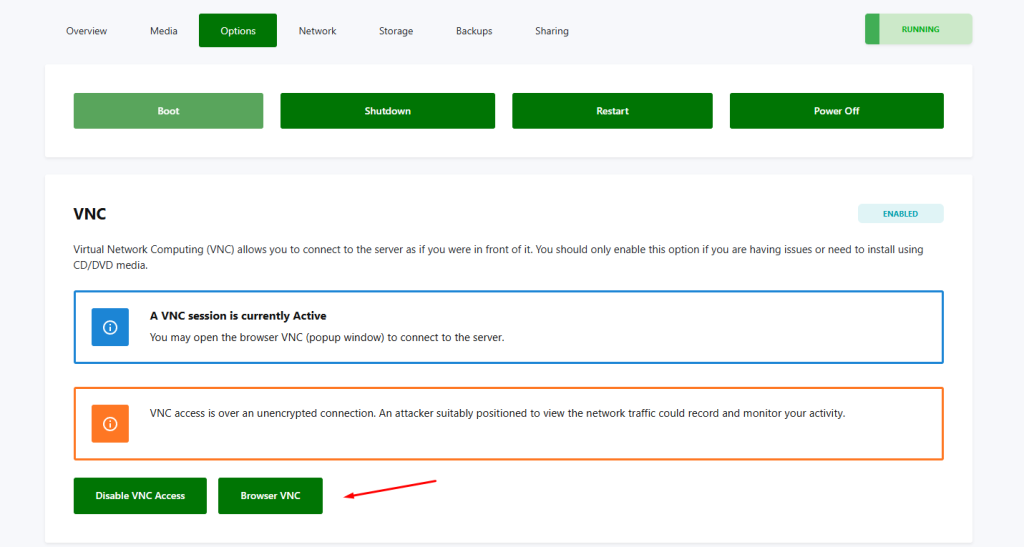Click the ENABLED VNC status label
The height and width of the screenshot is (547, 1024).
901,213
